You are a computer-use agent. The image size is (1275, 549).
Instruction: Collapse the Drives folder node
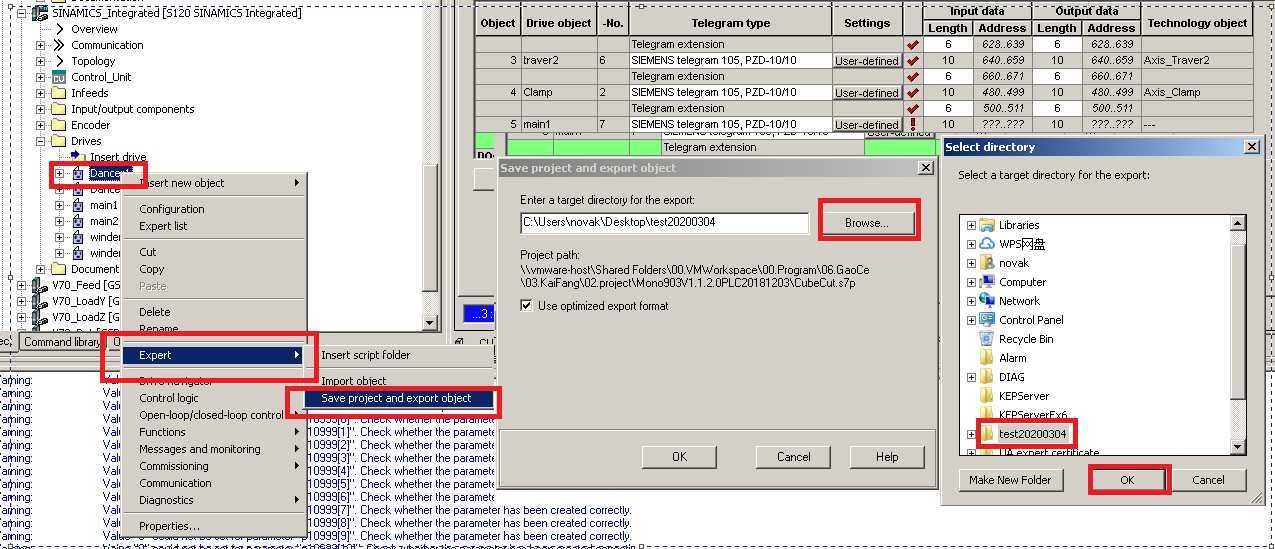(41, 141)
